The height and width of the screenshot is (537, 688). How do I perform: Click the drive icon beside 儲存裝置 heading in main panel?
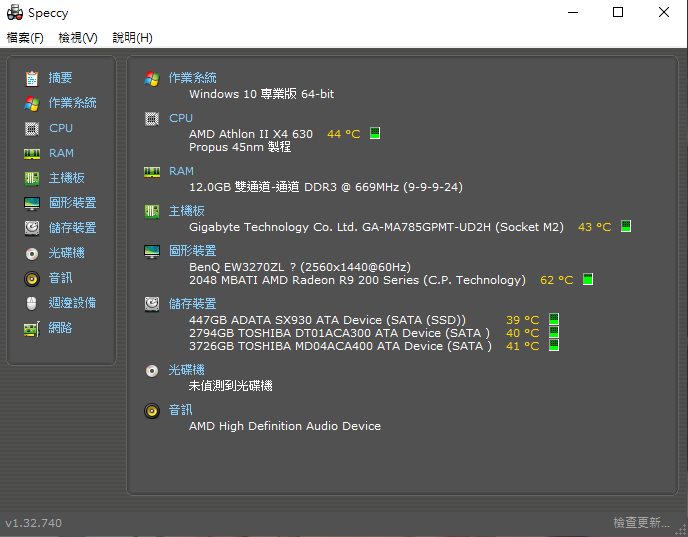(152, 304)
